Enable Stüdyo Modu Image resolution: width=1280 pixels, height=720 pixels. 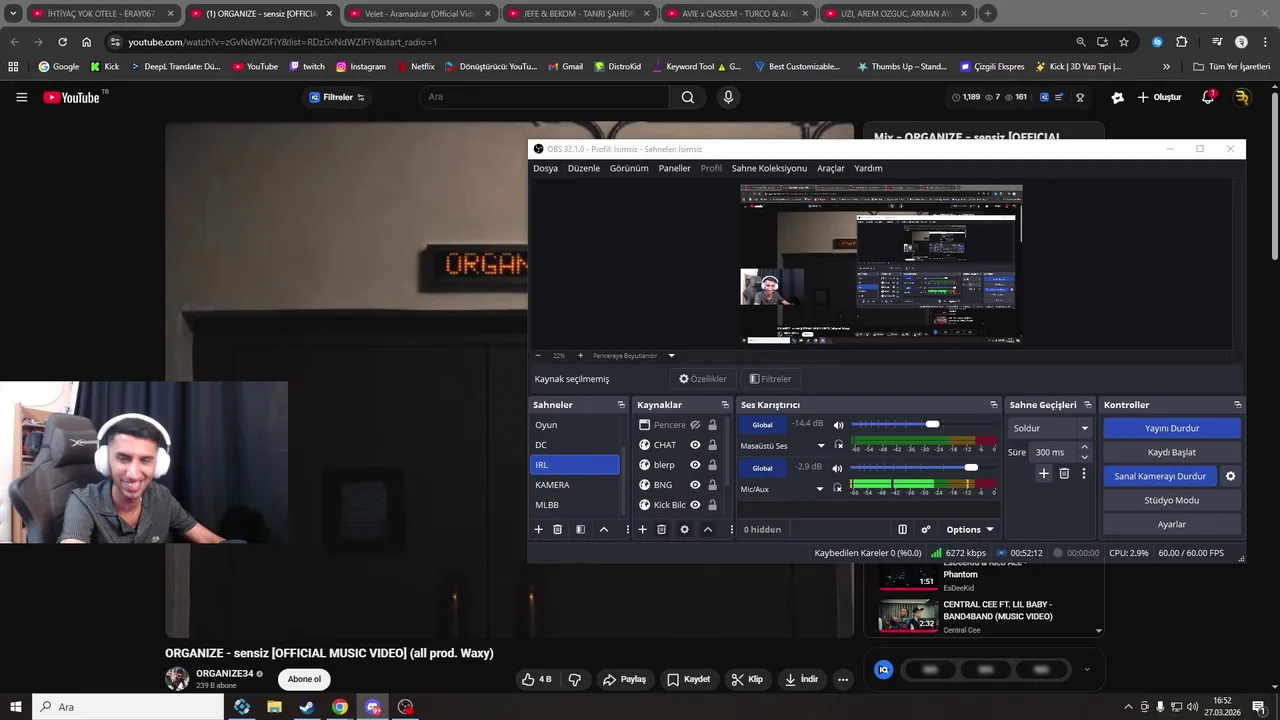tap(1172, 500)
